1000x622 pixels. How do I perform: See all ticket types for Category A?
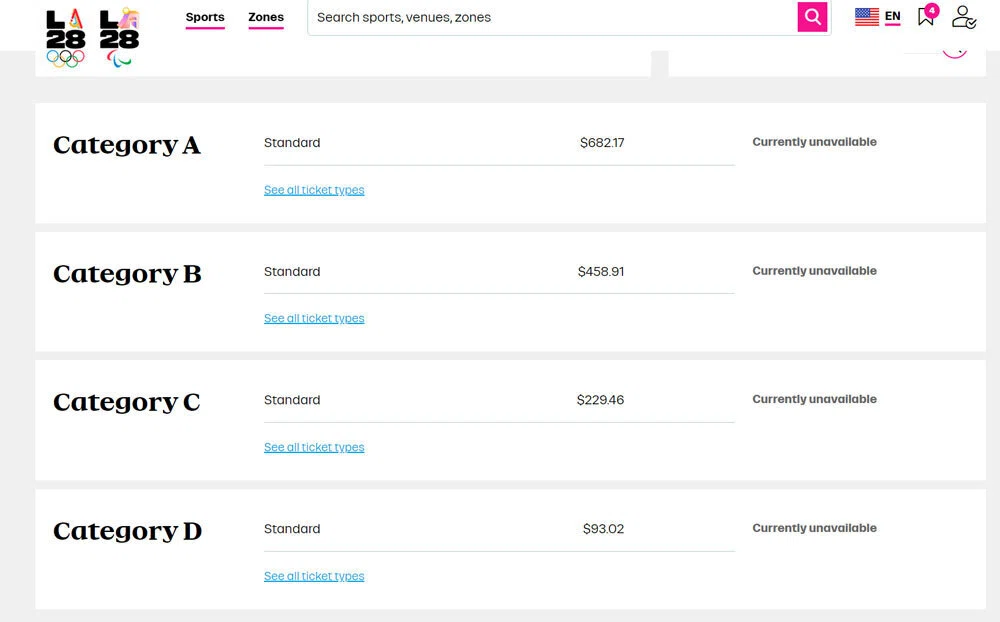click(x=314, y=190)
